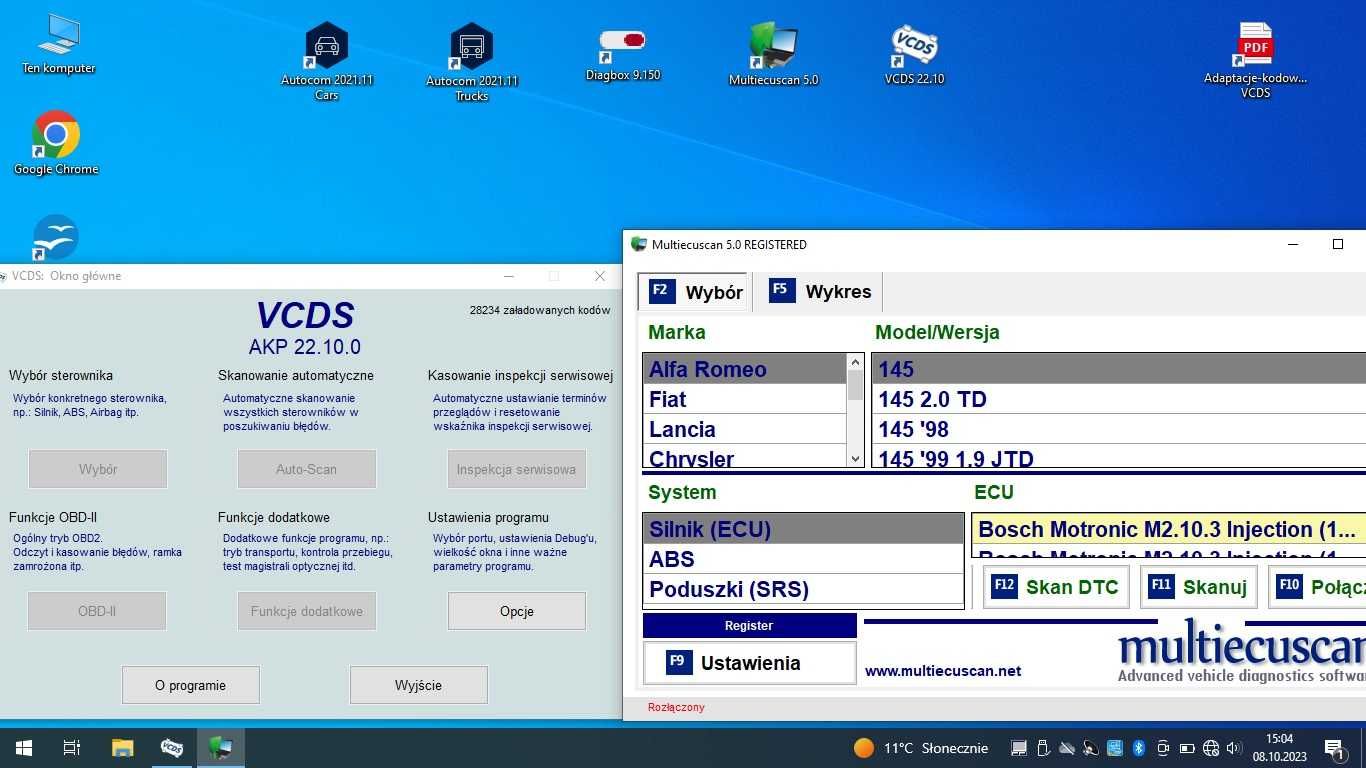This screenshot has width=1366, height=768.
Task: Open the notification center with one notification
Action: tap(1335, 748)
